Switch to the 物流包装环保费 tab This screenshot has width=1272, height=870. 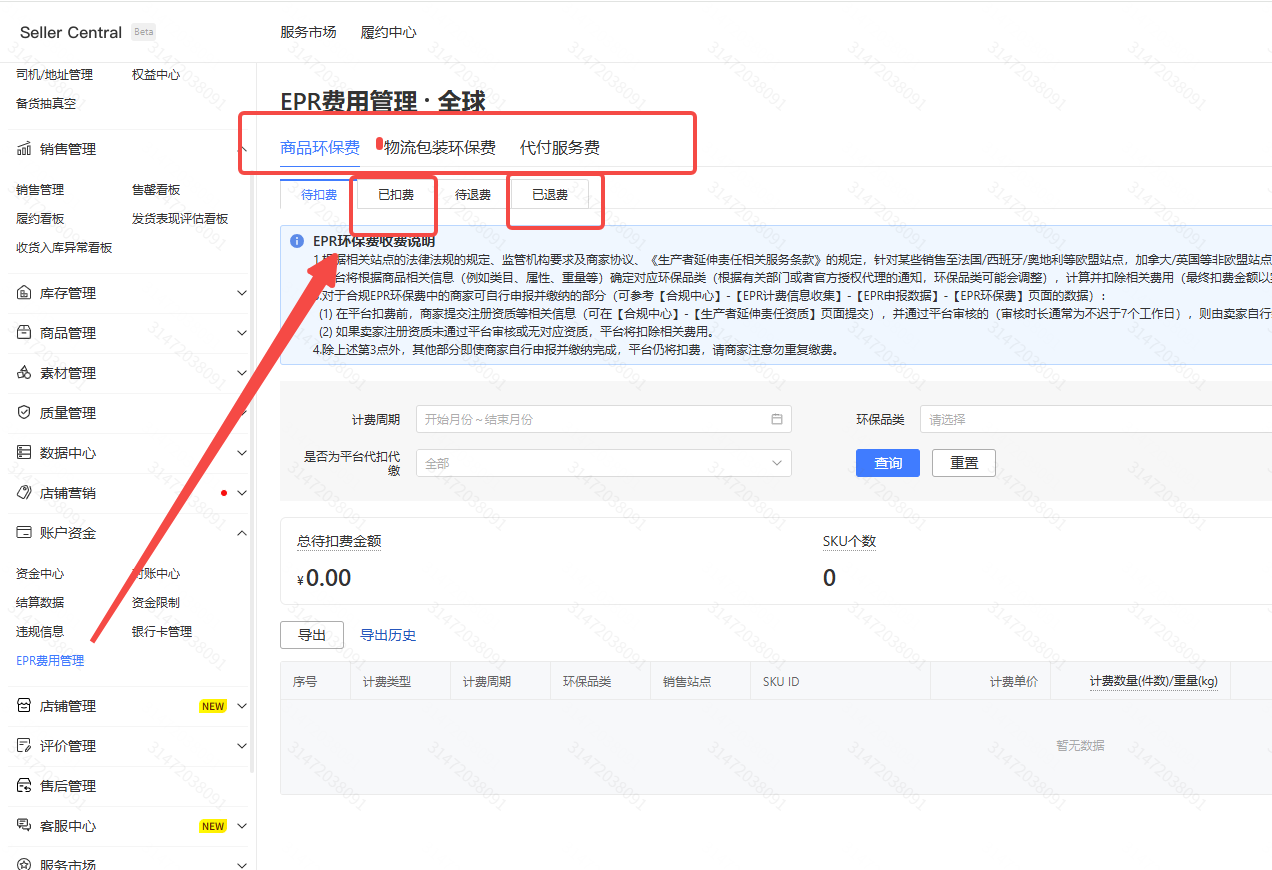click(x=440, y=148)
